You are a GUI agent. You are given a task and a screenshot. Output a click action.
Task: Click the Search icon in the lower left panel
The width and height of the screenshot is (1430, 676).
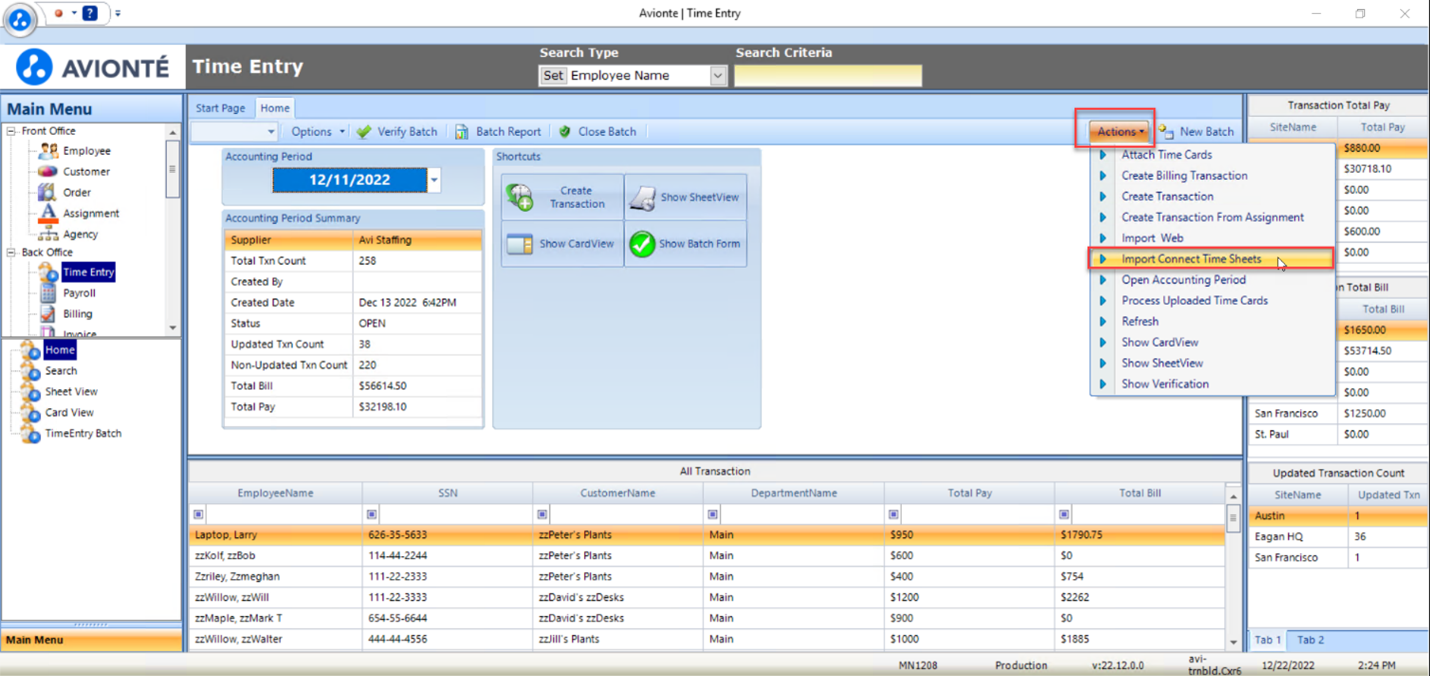(x=30, y=371)
